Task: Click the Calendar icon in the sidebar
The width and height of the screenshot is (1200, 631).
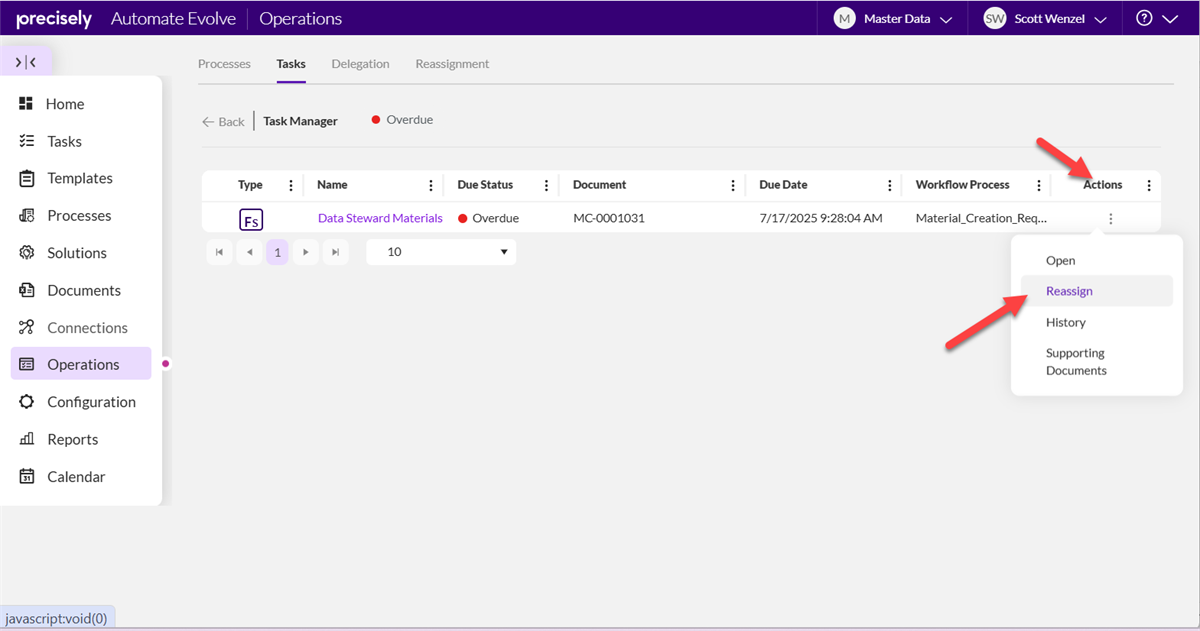Action: (x=27, y=477)
